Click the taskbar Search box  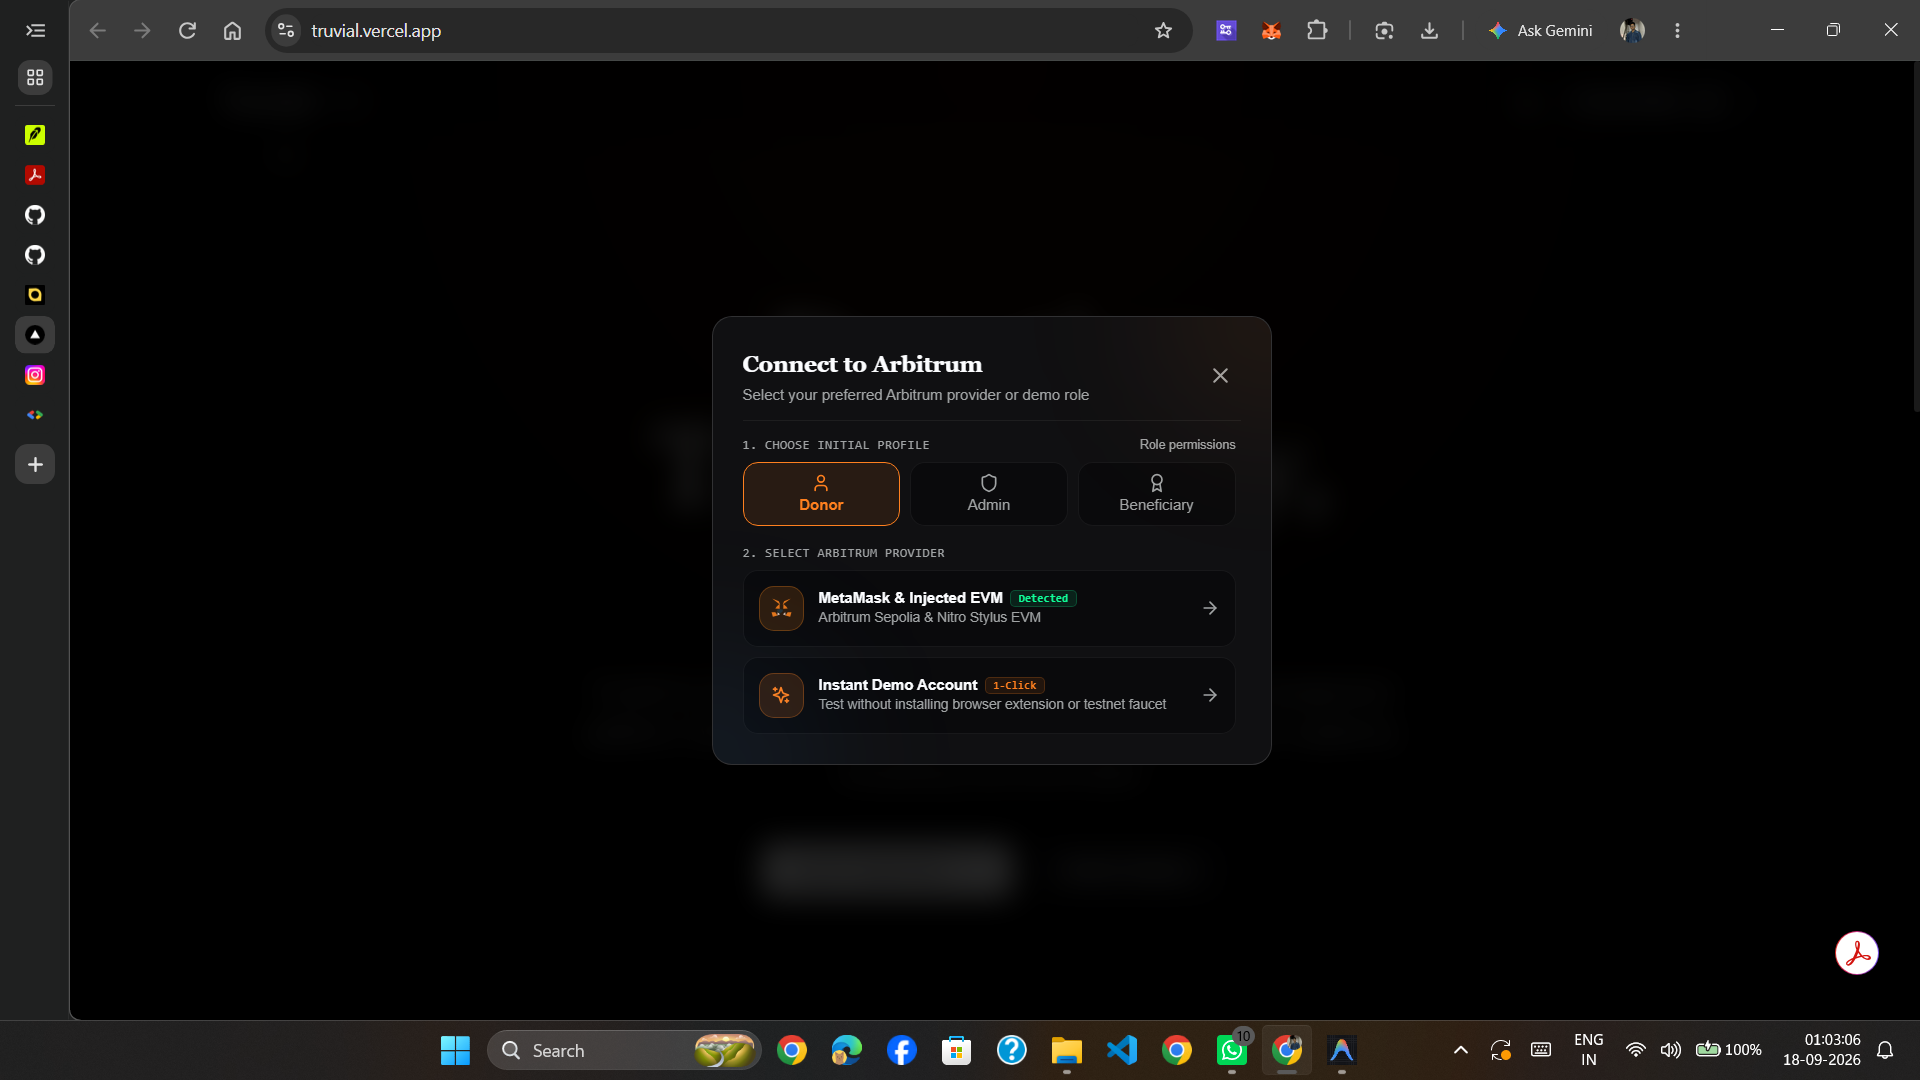[624, 1050]
